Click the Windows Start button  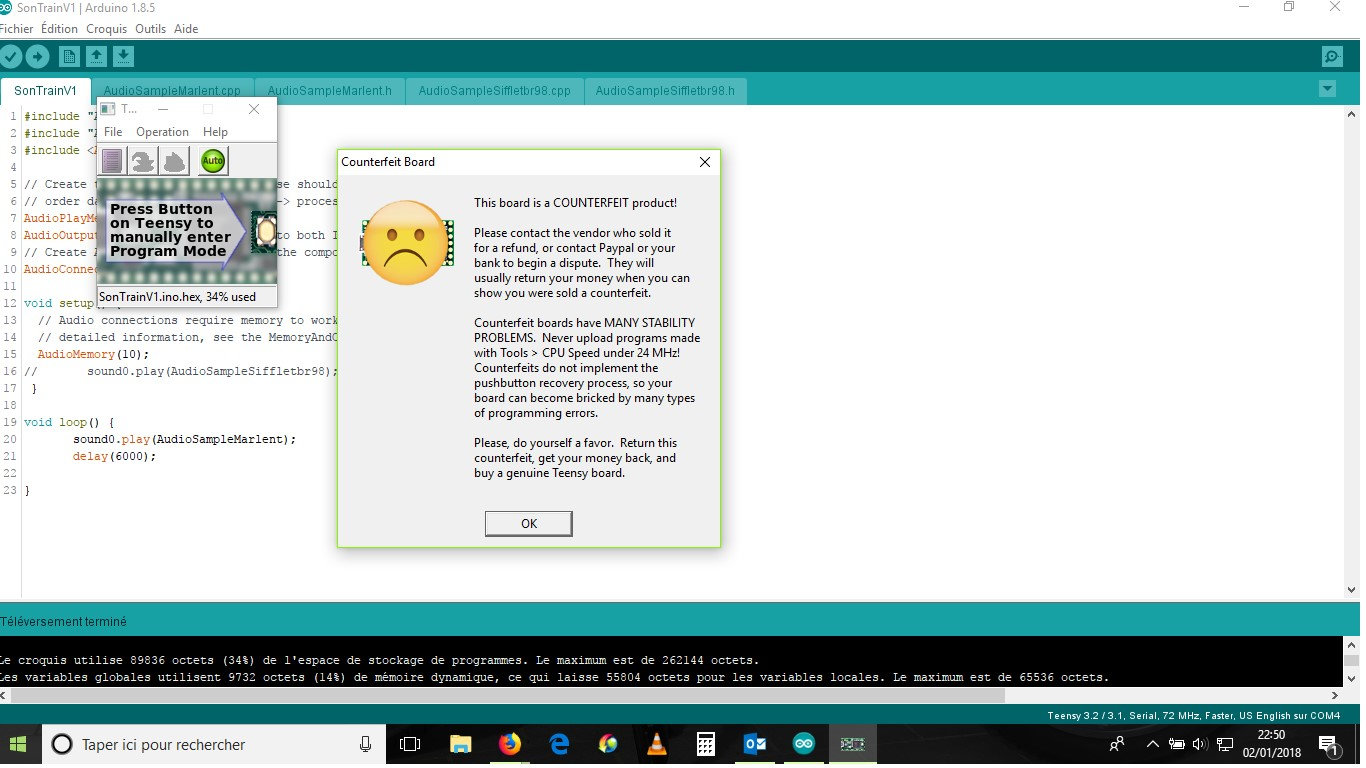(18, 744)
